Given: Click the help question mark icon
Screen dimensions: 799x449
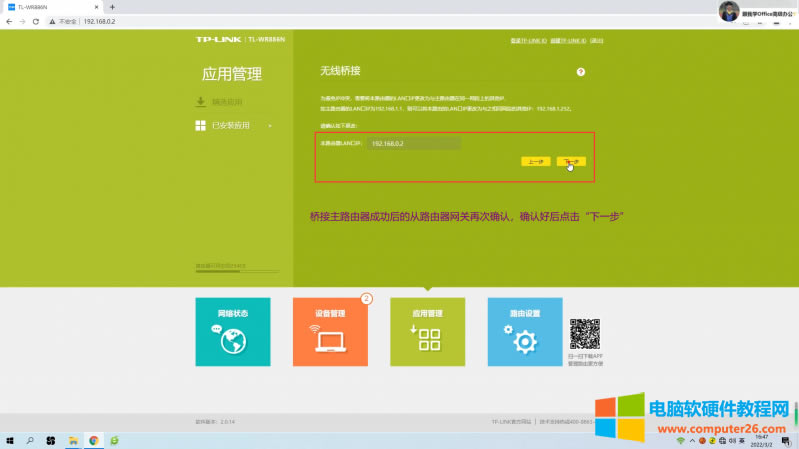Looking at the screenshot, I should pos(580,72).
